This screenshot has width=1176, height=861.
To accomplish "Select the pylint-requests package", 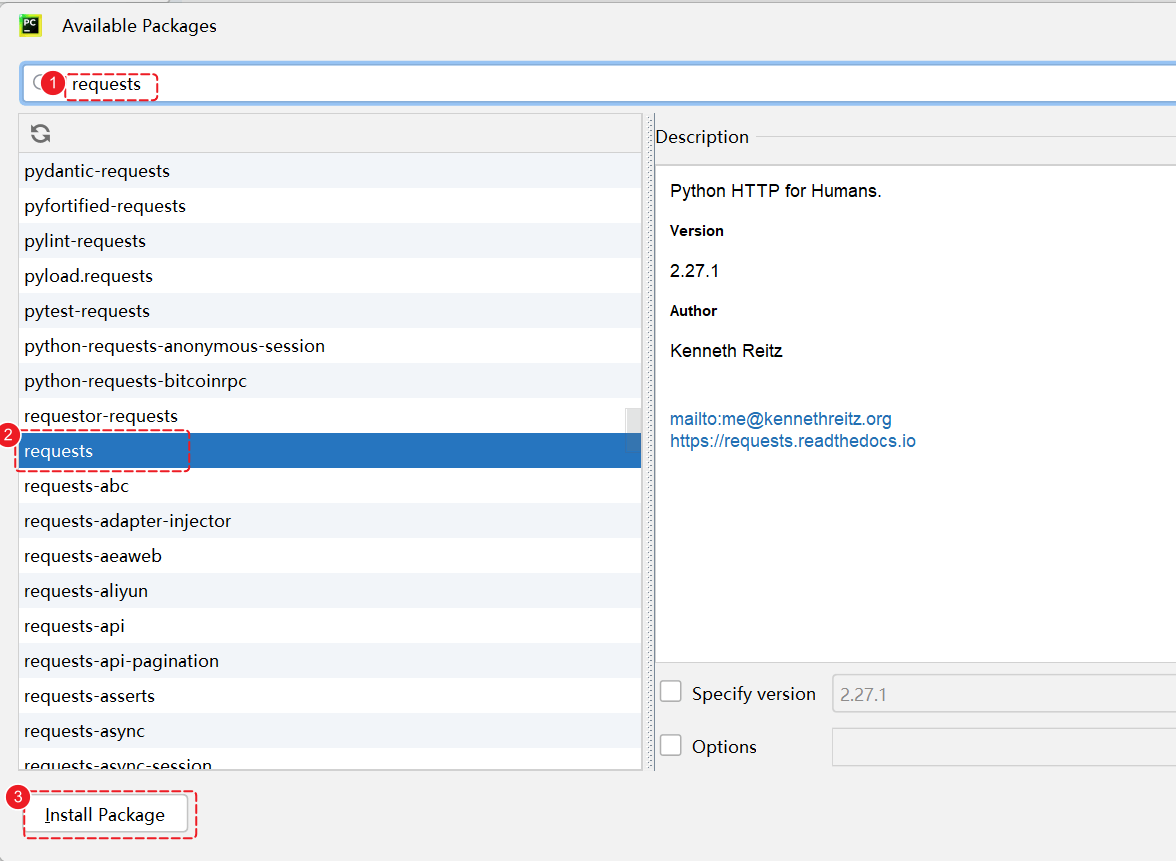I will pyautogui.click(x=330, y=241).
